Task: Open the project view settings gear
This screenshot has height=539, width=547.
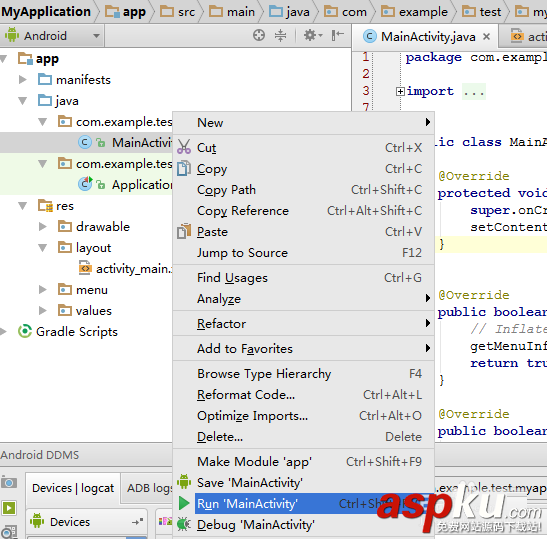Action: click(x=313, y=35)
